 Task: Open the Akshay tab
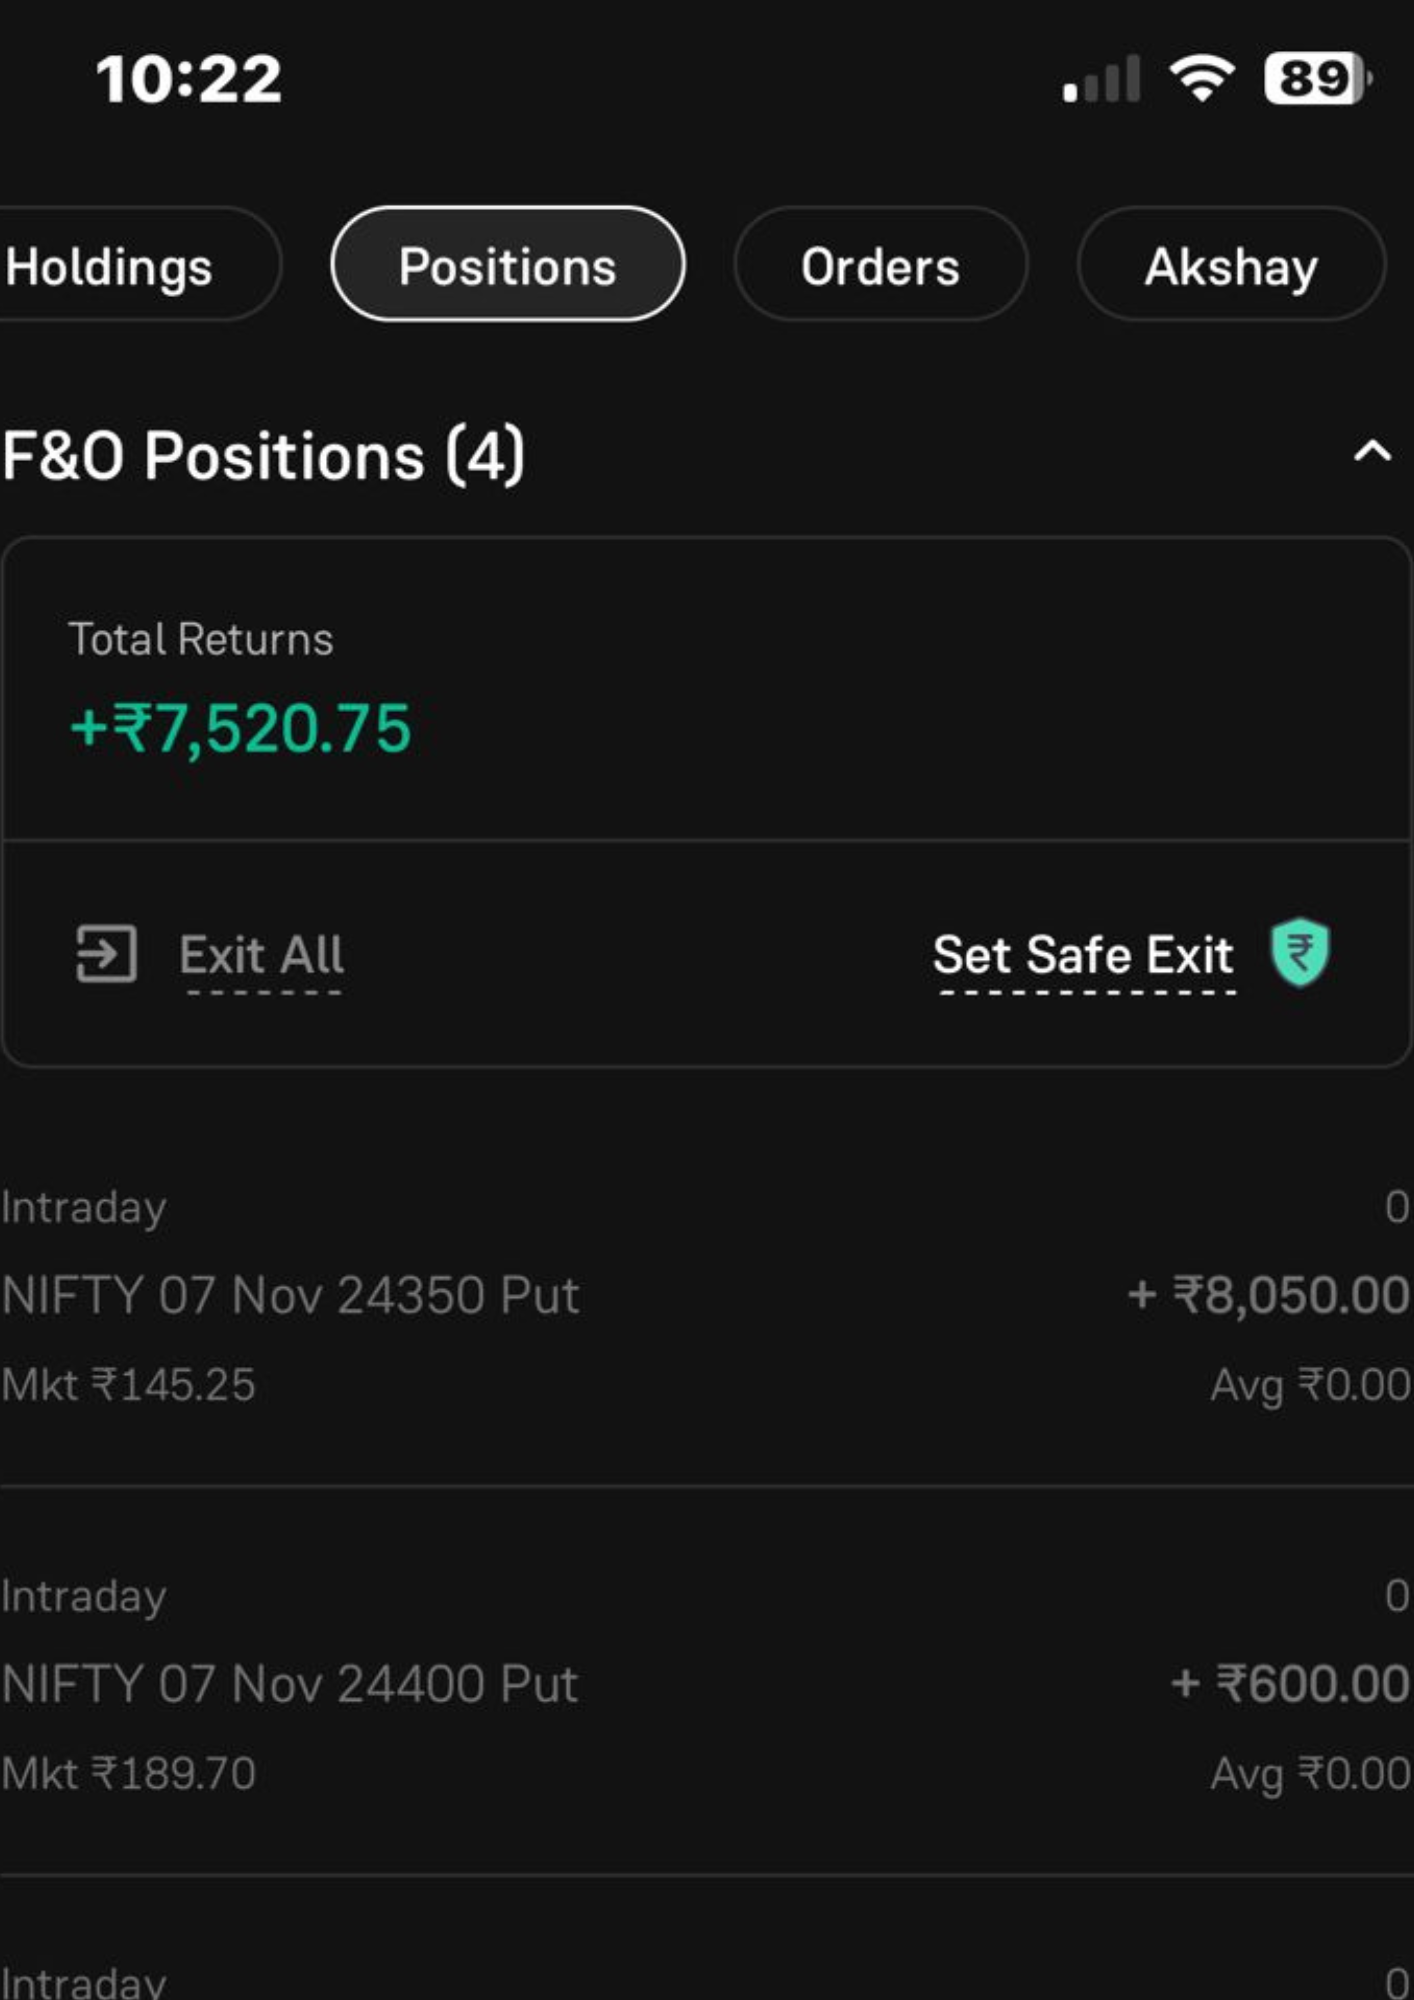(1231, 265)
